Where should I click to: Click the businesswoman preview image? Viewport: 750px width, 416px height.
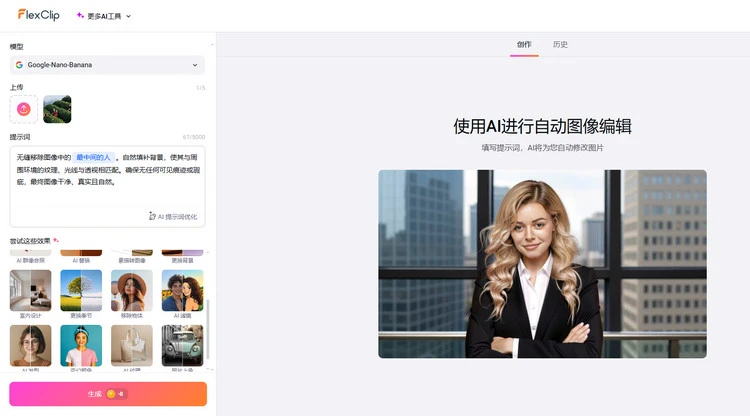coord(542,263)
